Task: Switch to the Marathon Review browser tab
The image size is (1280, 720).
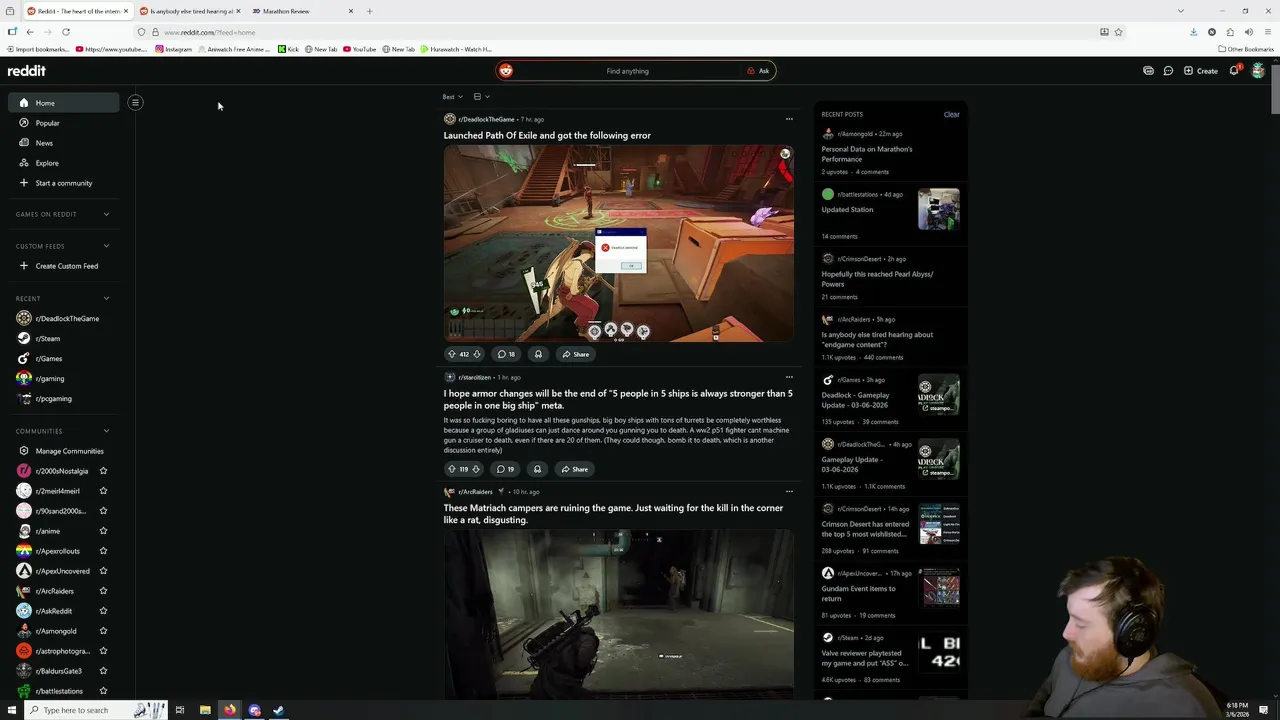Action: (302, 11)
